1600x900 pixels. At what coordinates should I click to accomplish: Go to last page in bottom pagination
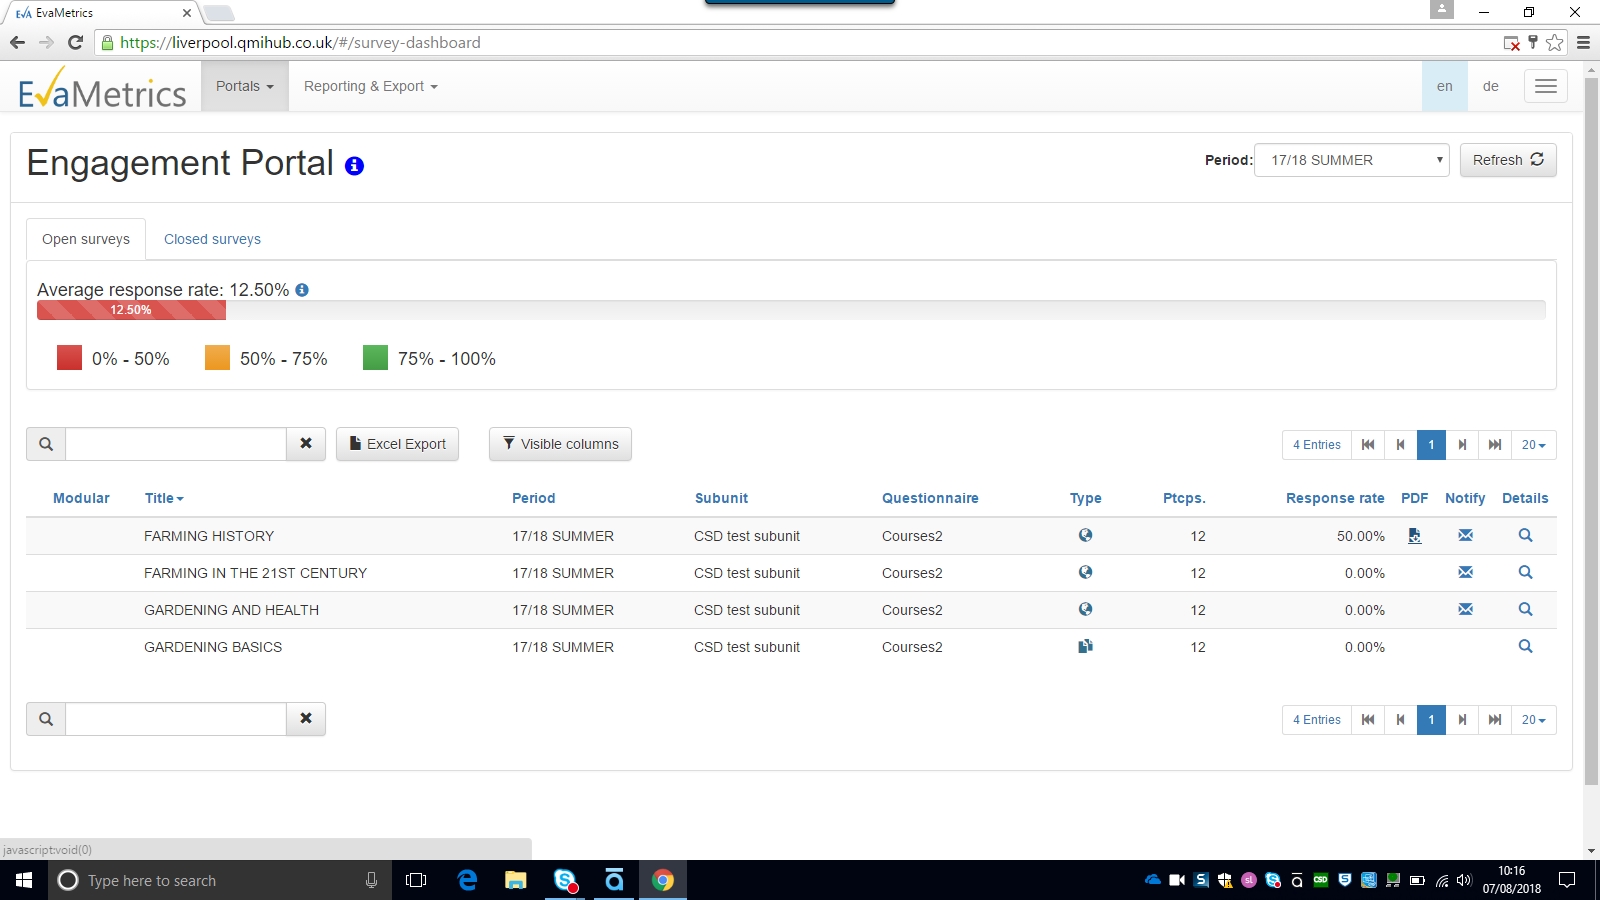[1495, 720]
